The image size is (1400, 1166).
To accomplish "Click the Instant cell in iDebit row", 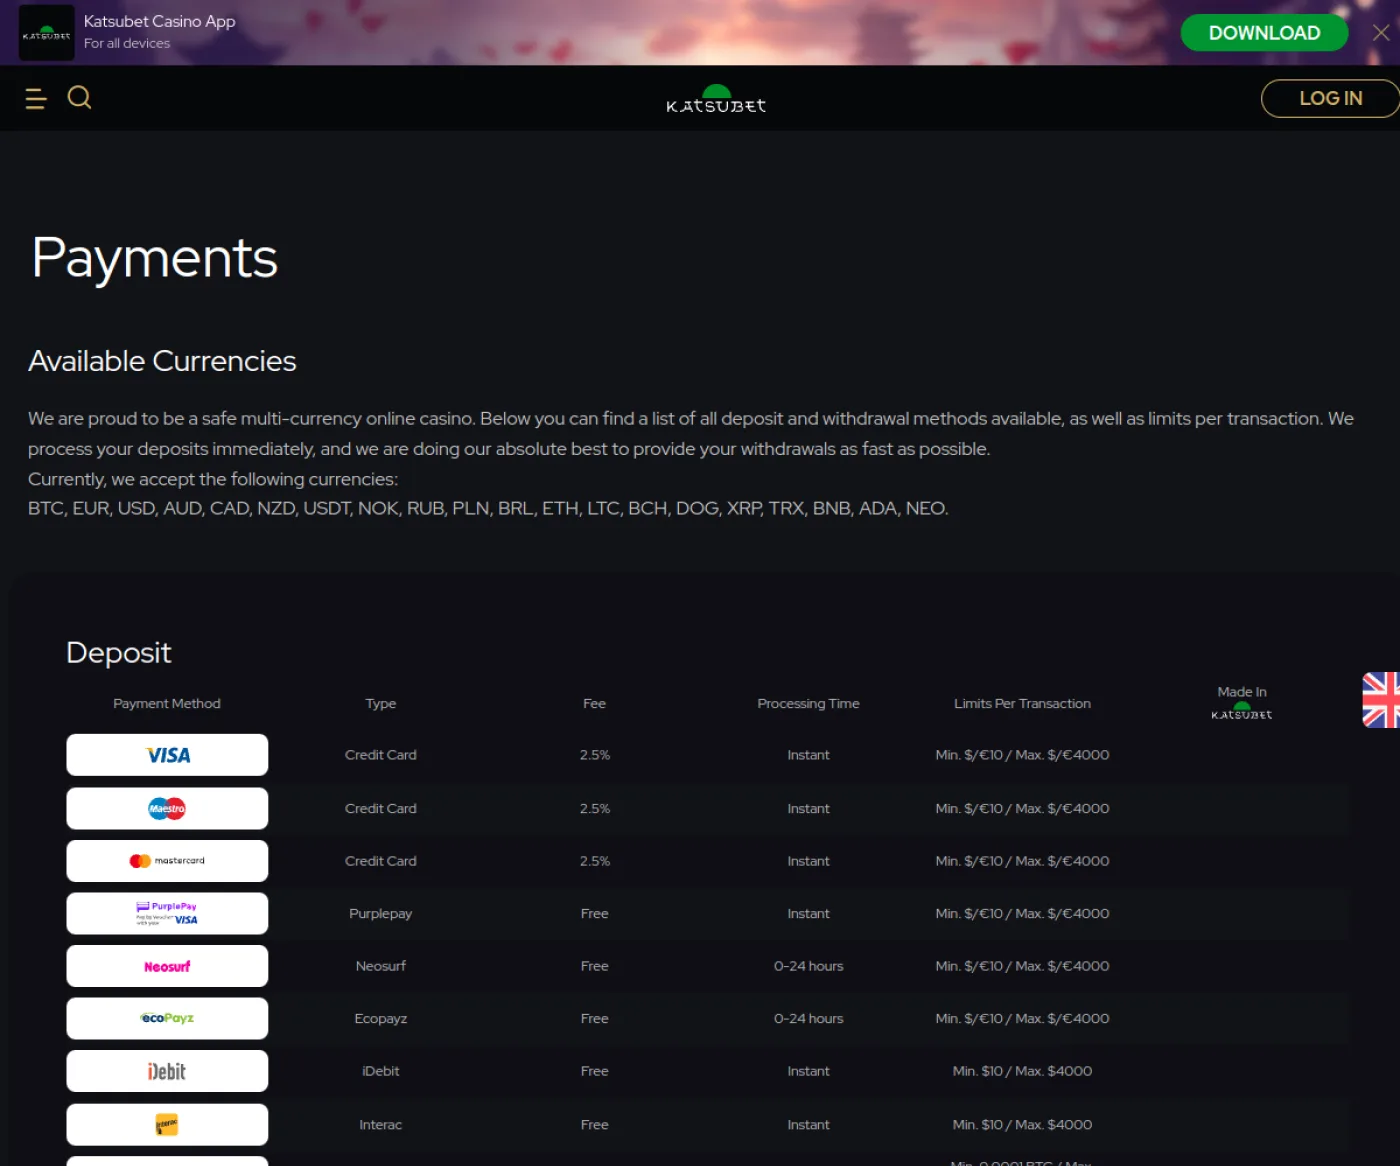I will (808, 1071).
